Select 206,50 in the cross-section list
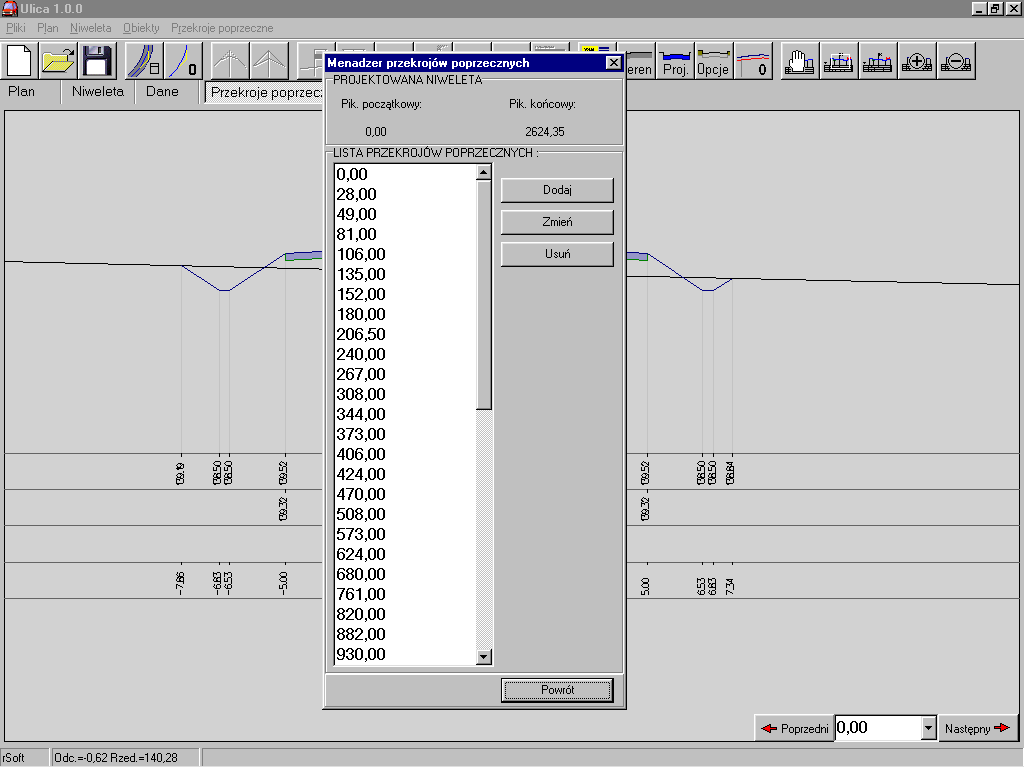Image resolution: width=1024 pixels, height=768 pixels. (361, 334)
